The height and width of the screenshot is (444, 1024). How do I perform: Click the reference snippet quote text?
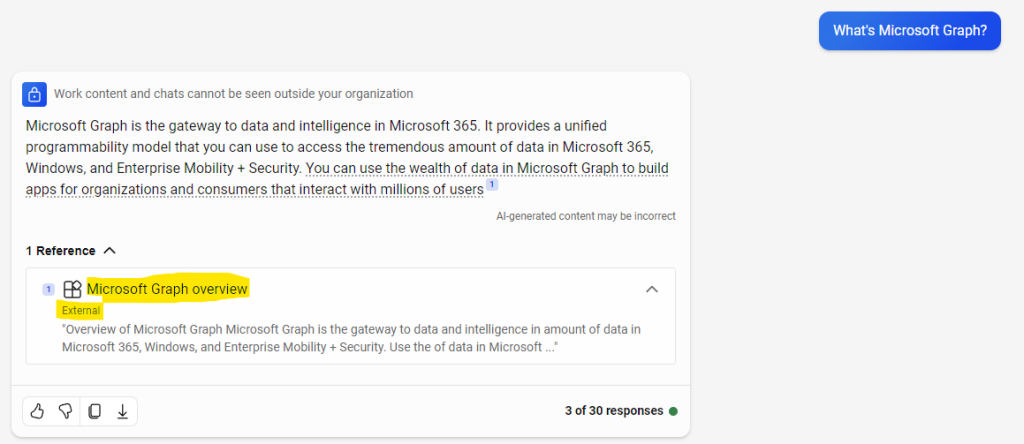tap(351, 338)
